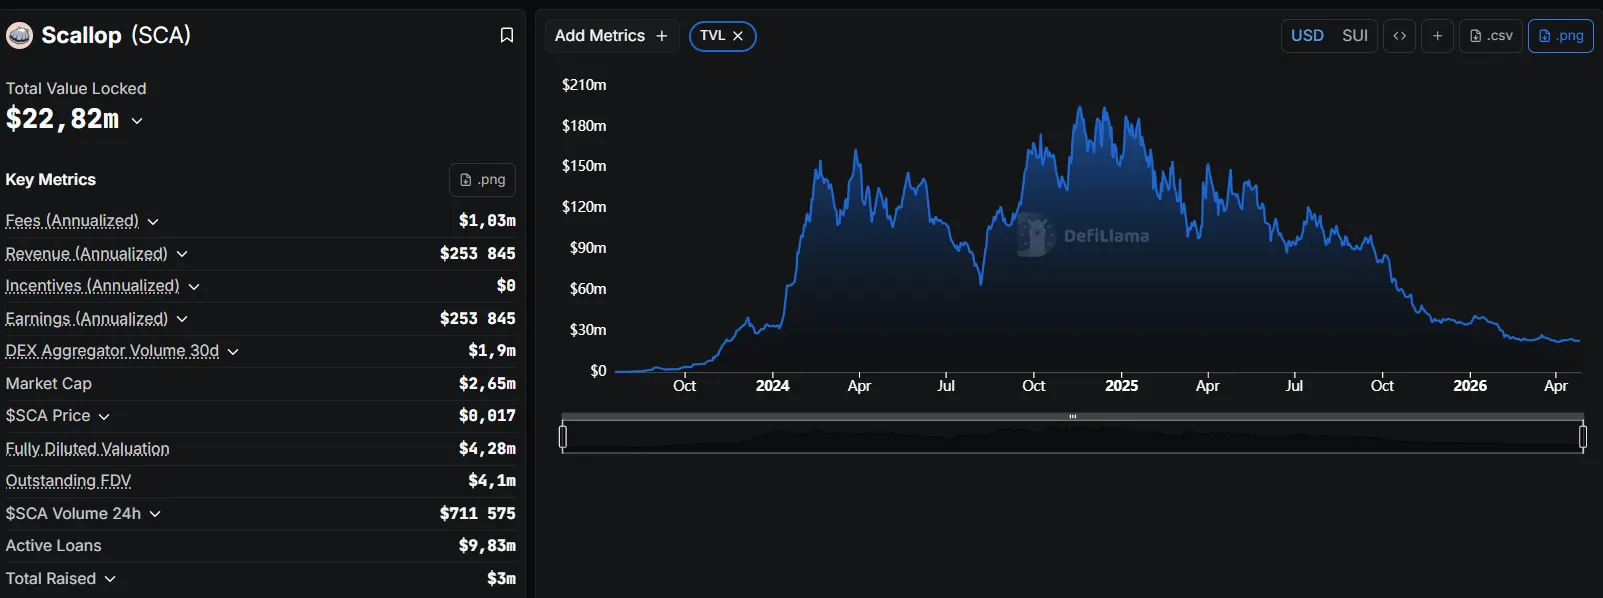Expand the Revenue (Annualized) row
1603x598 pixels.
click(x=182, y=254)
